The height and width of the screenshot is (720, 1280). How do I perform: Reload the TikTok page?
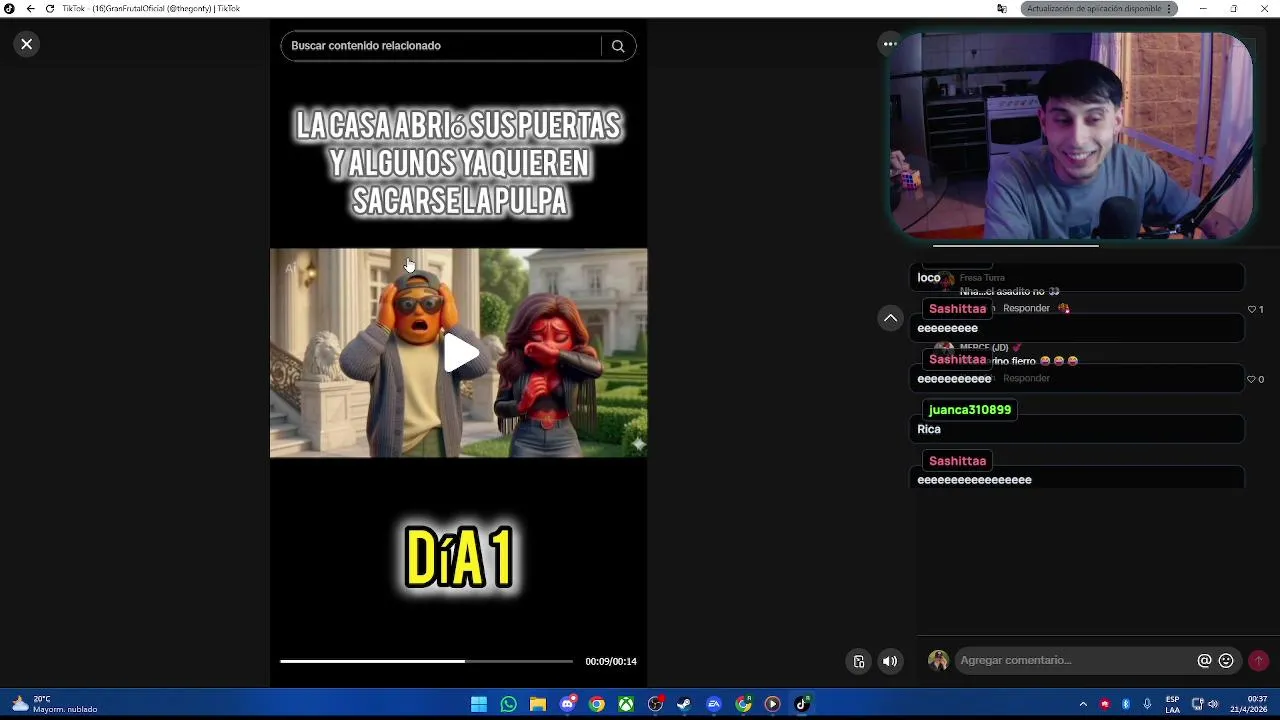[x=49, y=8]
